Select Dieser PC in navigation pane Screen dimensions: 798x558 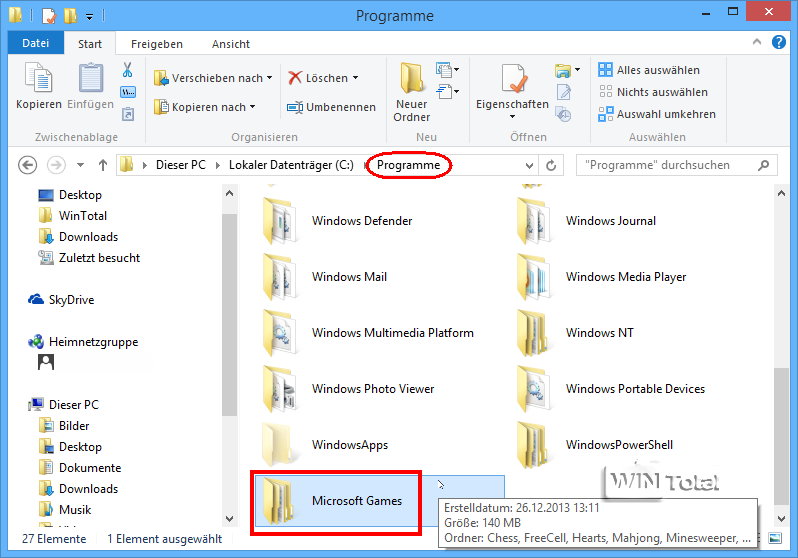tap(64, 405)
